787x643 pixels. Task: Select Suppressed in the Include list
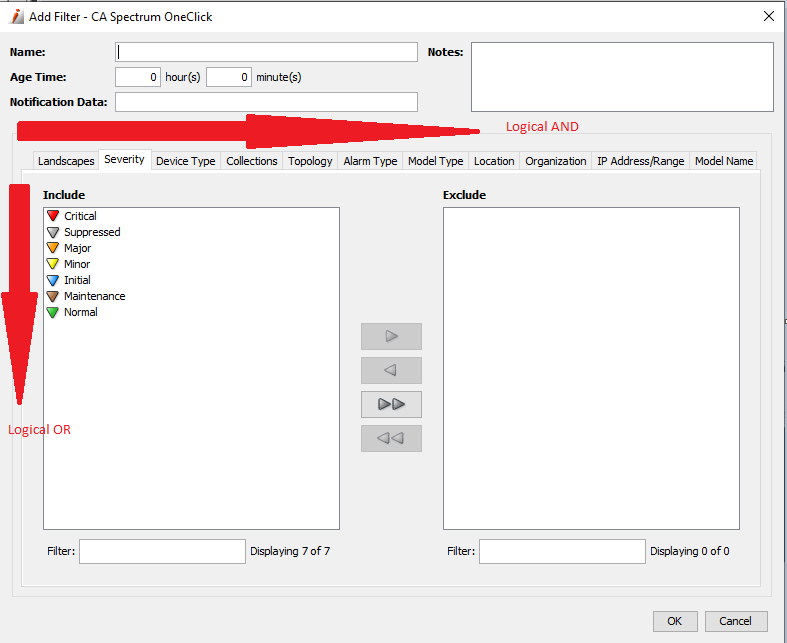tap(92, 232)
